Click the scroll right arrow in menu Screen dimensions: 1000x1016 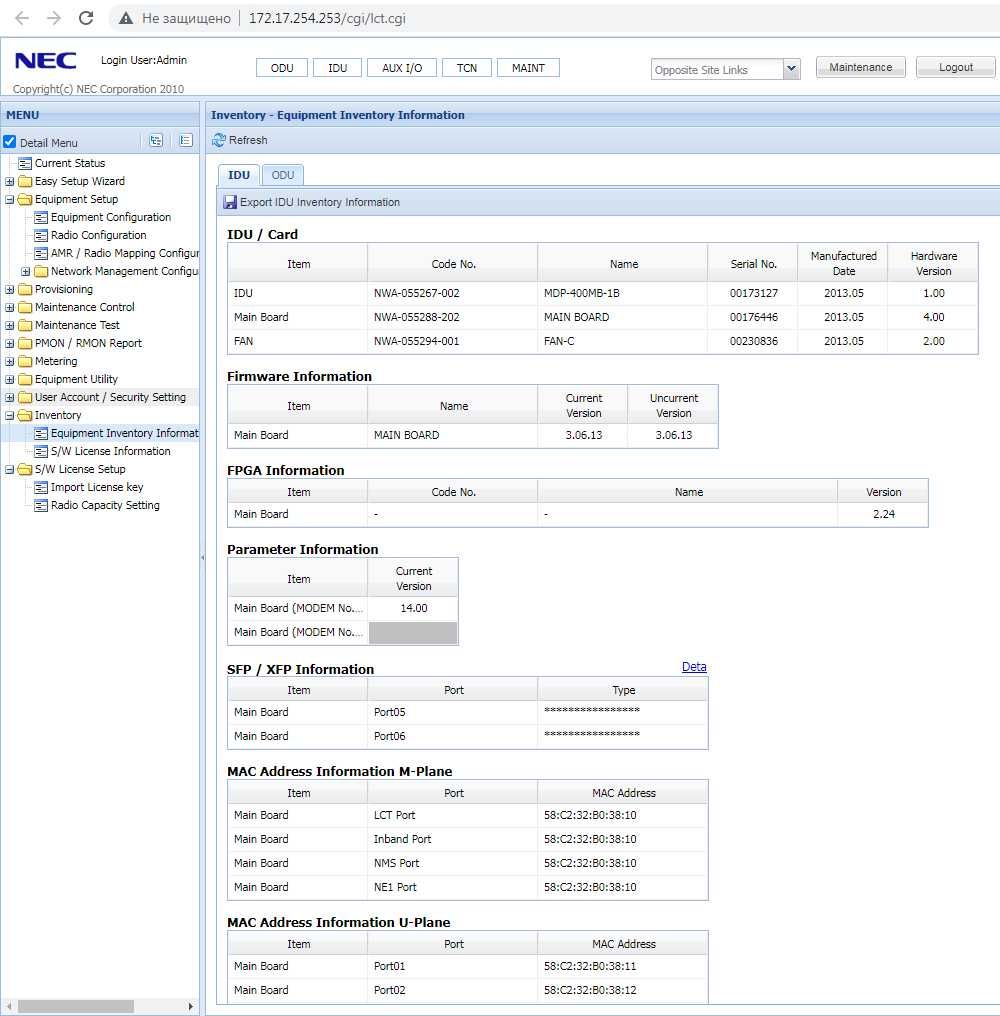click(191, 1006)
